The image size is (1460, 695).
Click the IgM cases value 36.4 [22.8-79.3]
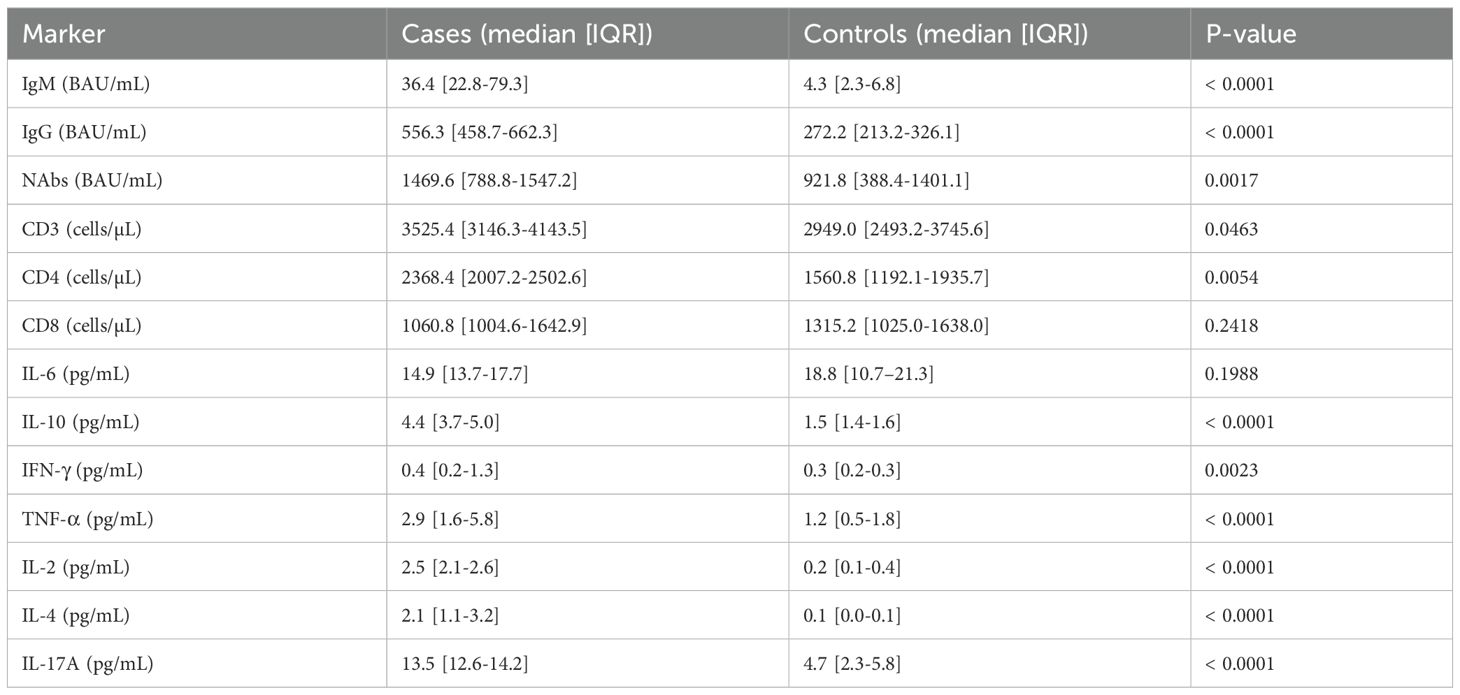click(x=465, y=85)
